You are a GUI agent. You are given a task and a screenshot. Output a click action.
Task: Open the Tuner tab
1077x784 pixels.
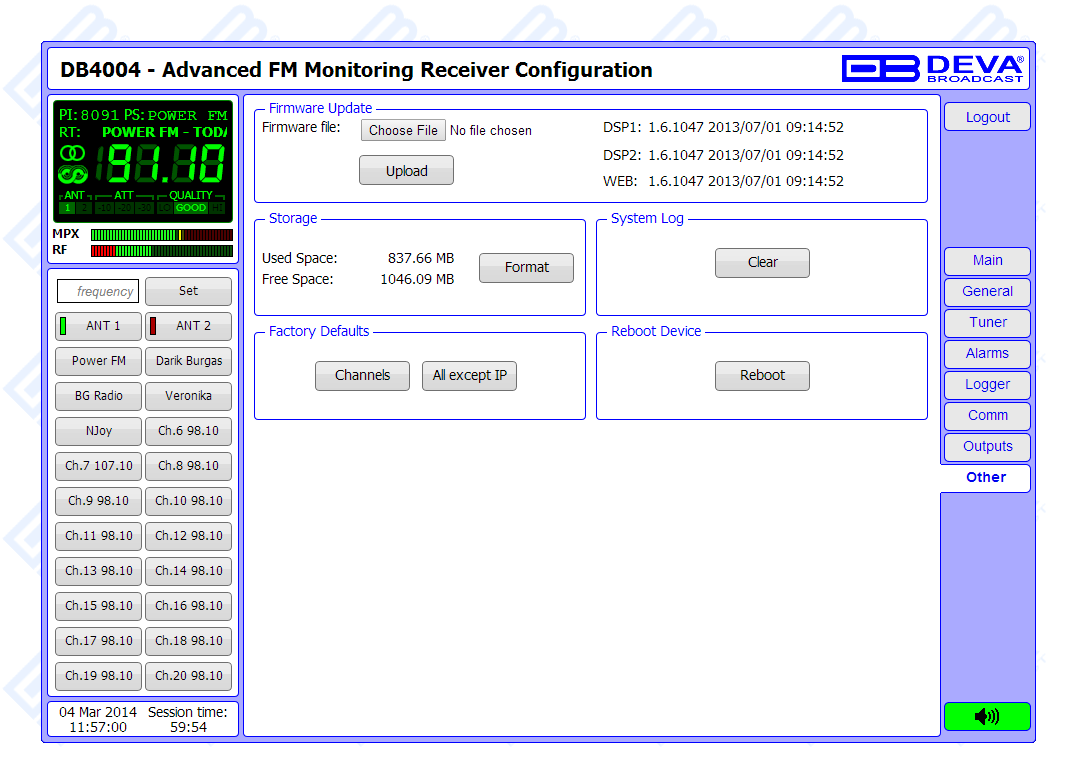click(x=987, y=322)
